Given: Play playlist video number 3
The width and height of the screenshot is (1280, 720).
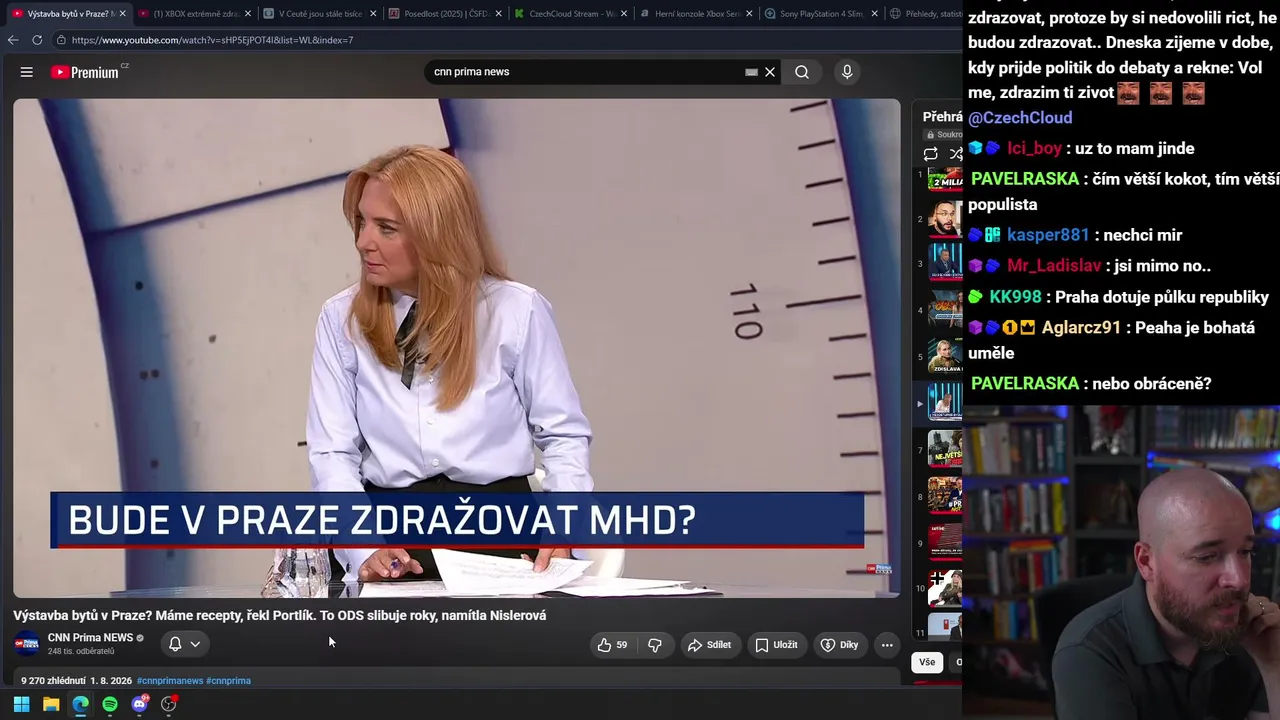Looking at the screenshot, I should point(945,264).
